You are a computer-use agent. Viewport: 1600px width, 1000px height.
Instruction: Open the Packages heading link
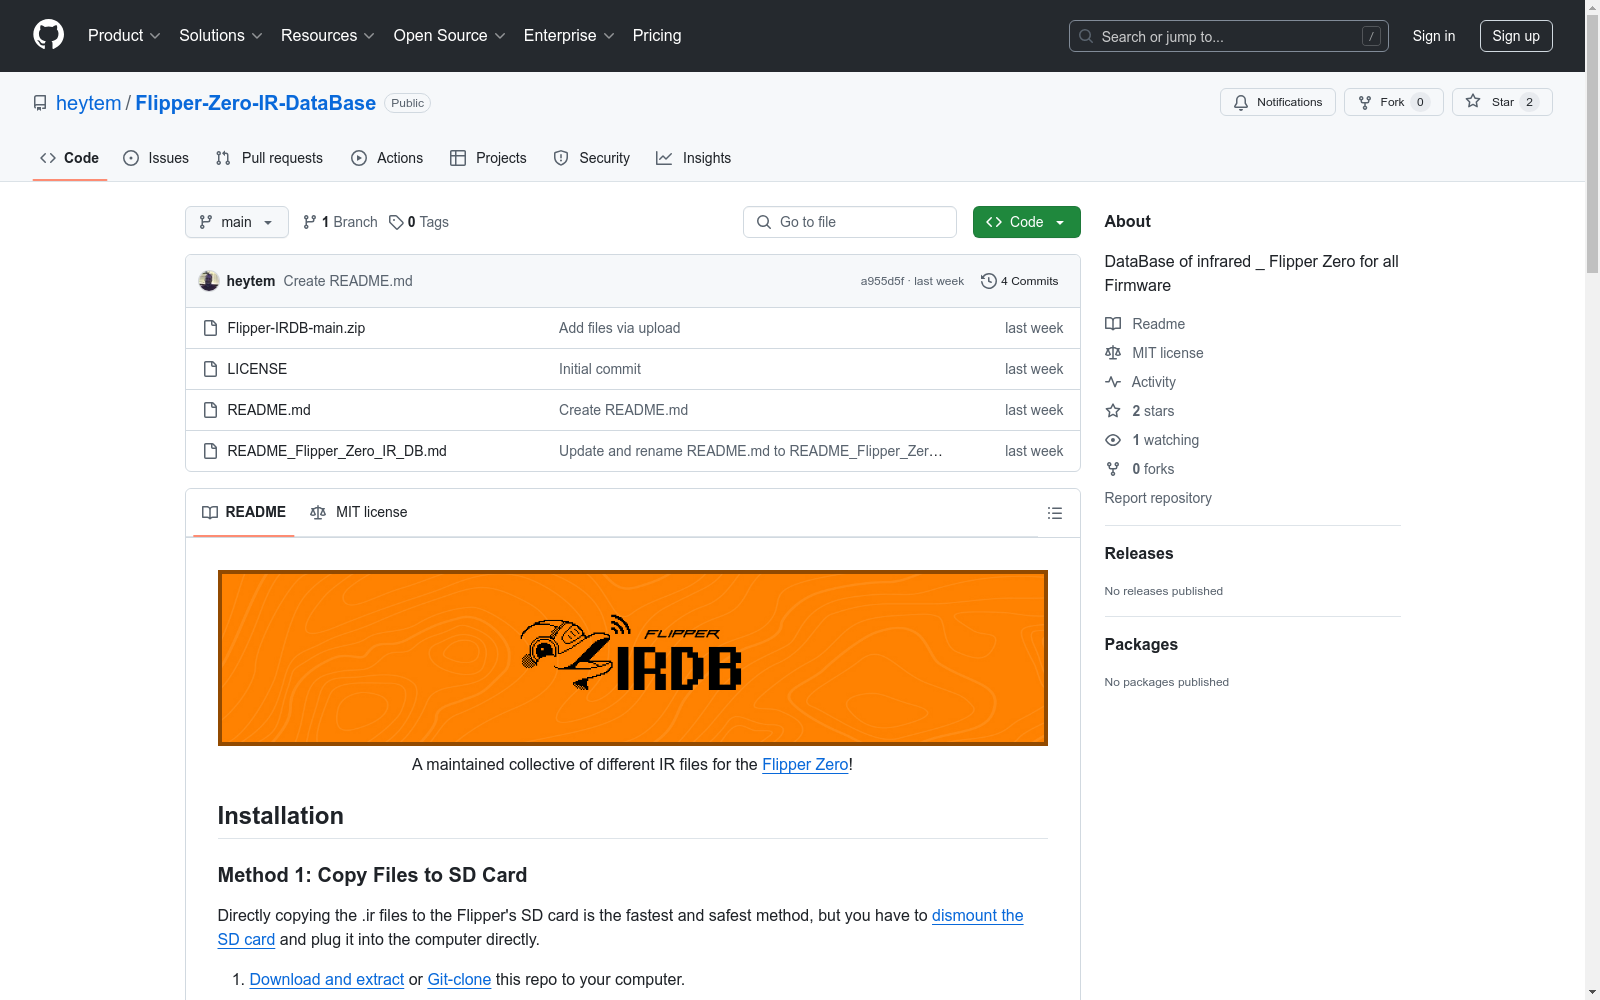(x=1141, y=645)
